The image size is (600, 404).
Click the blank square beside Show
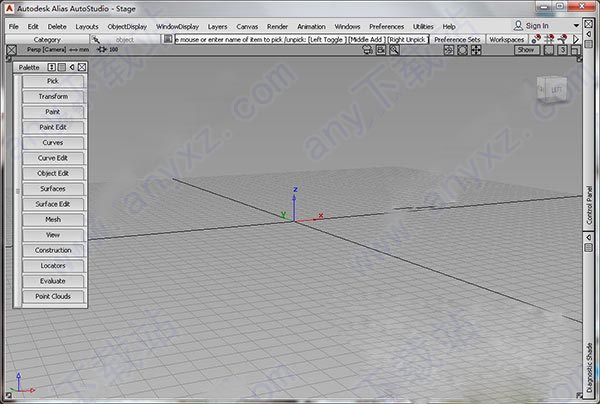[x=549, y=50]
